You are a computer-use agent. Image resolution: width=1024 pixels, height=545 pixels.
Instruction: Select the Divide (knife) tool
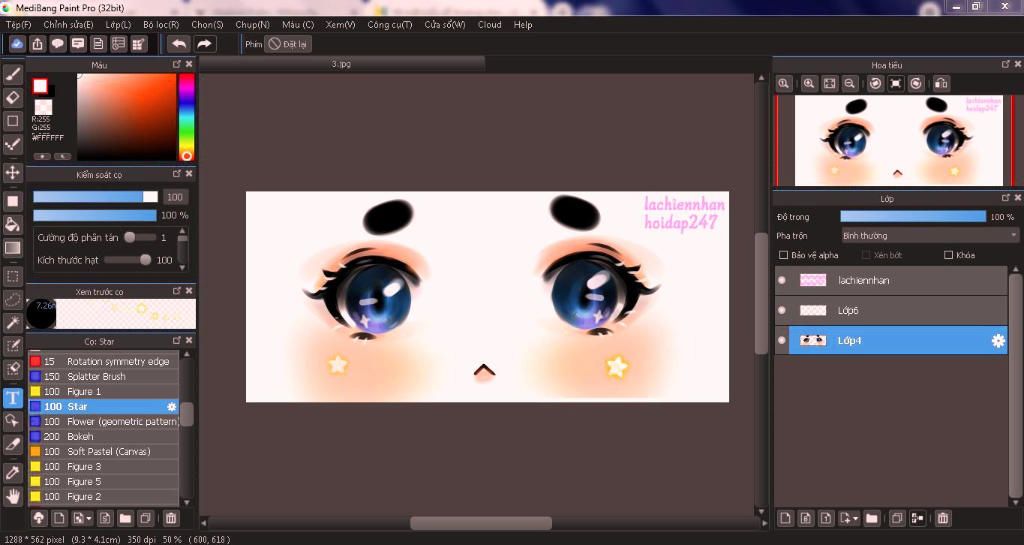point(12,444)
